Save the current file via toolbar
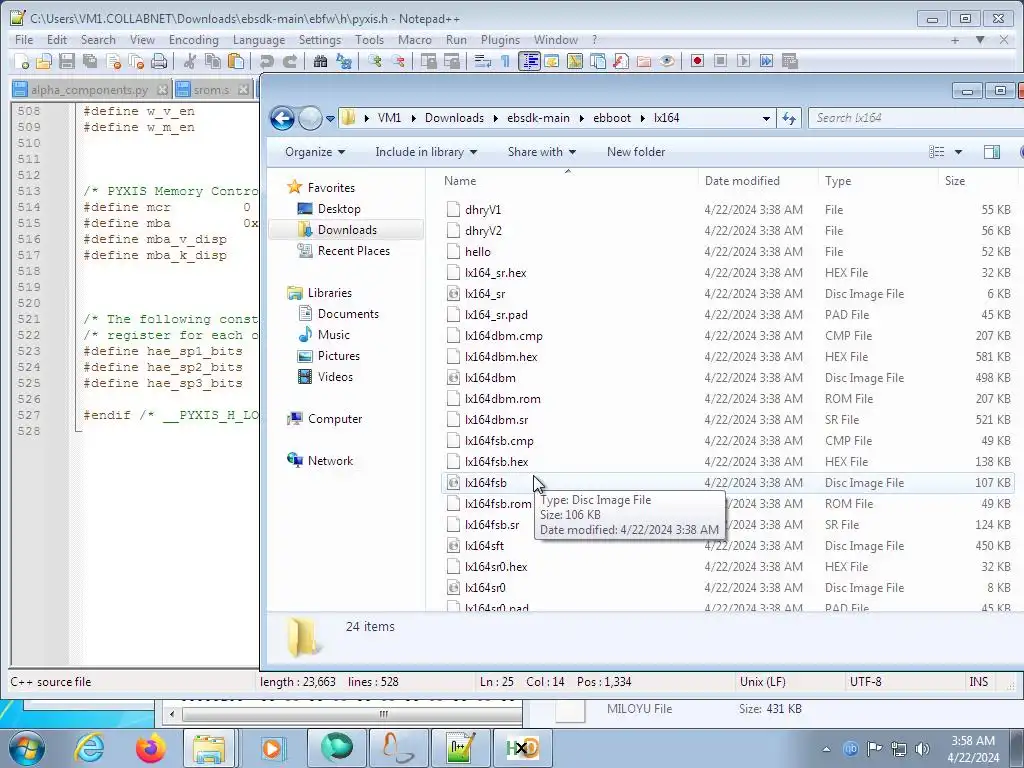 67,61
